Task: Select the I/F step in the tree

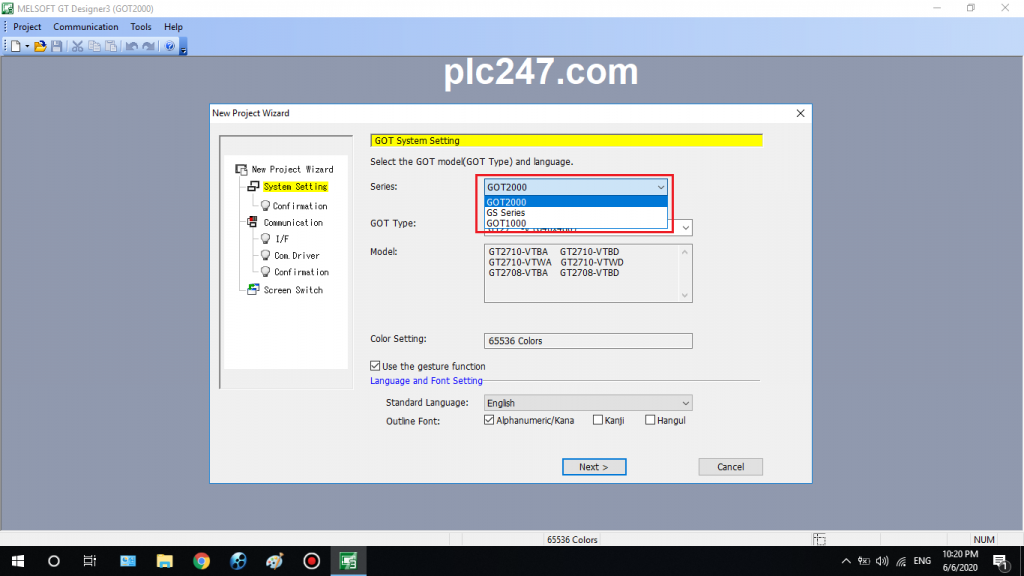Action: tap(282, 239)
